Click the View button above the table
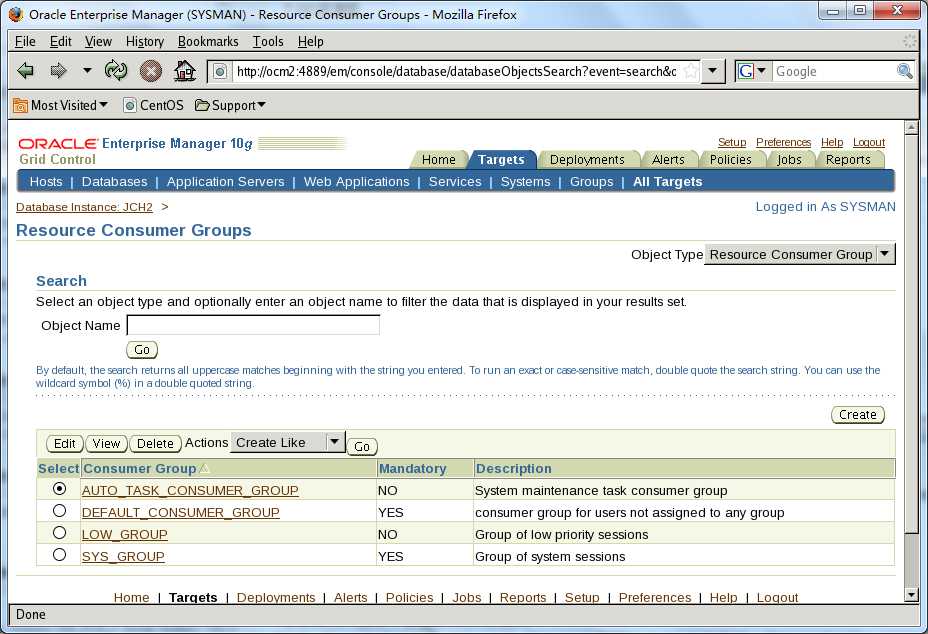This screenshot has width=928, height=634. 106,443
